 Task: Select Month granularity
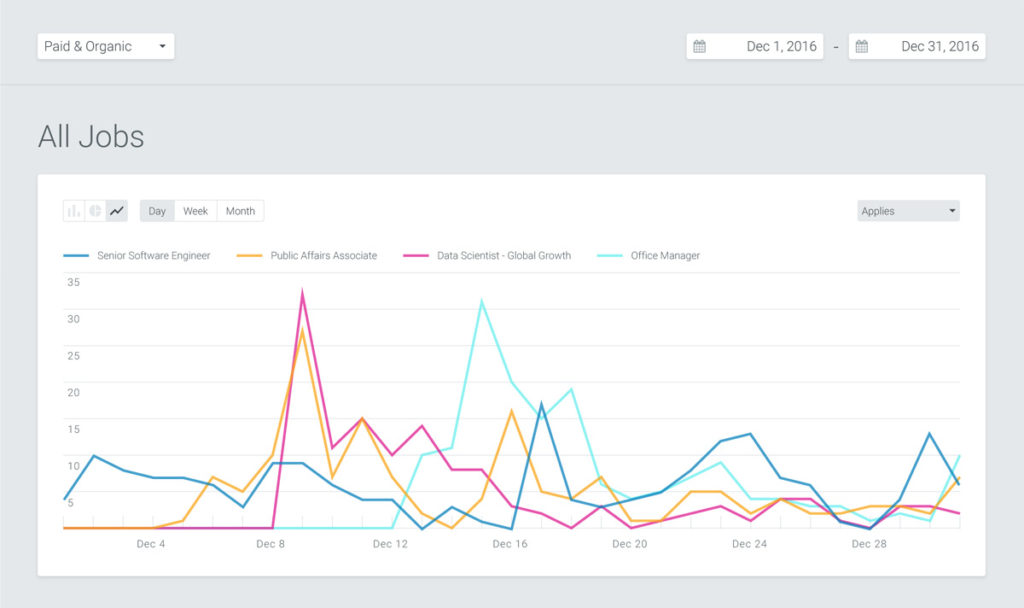pos(240,211)
